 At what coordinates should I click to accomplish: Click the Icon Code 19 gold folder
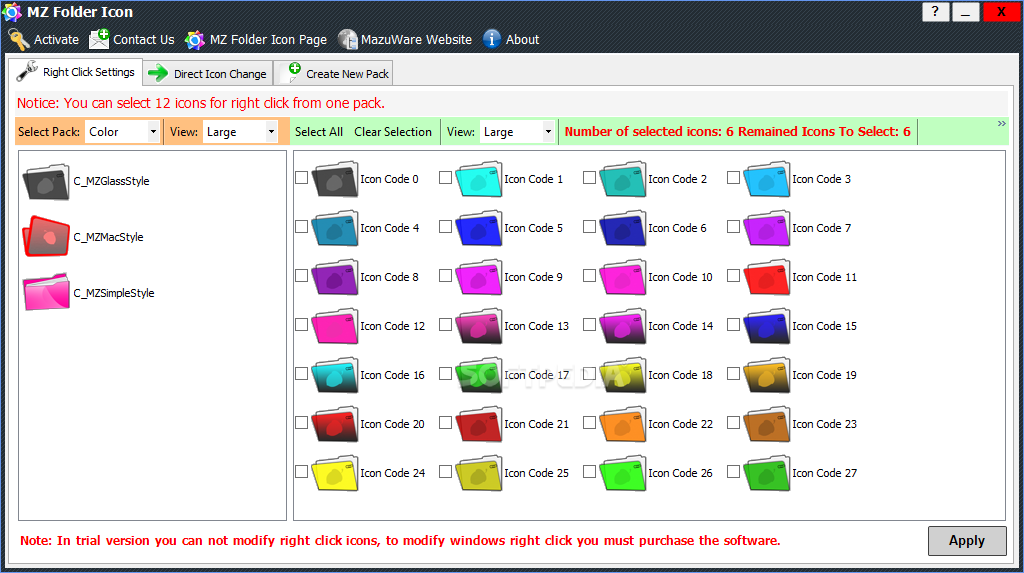pyautogui.click(x=767, y=375)
